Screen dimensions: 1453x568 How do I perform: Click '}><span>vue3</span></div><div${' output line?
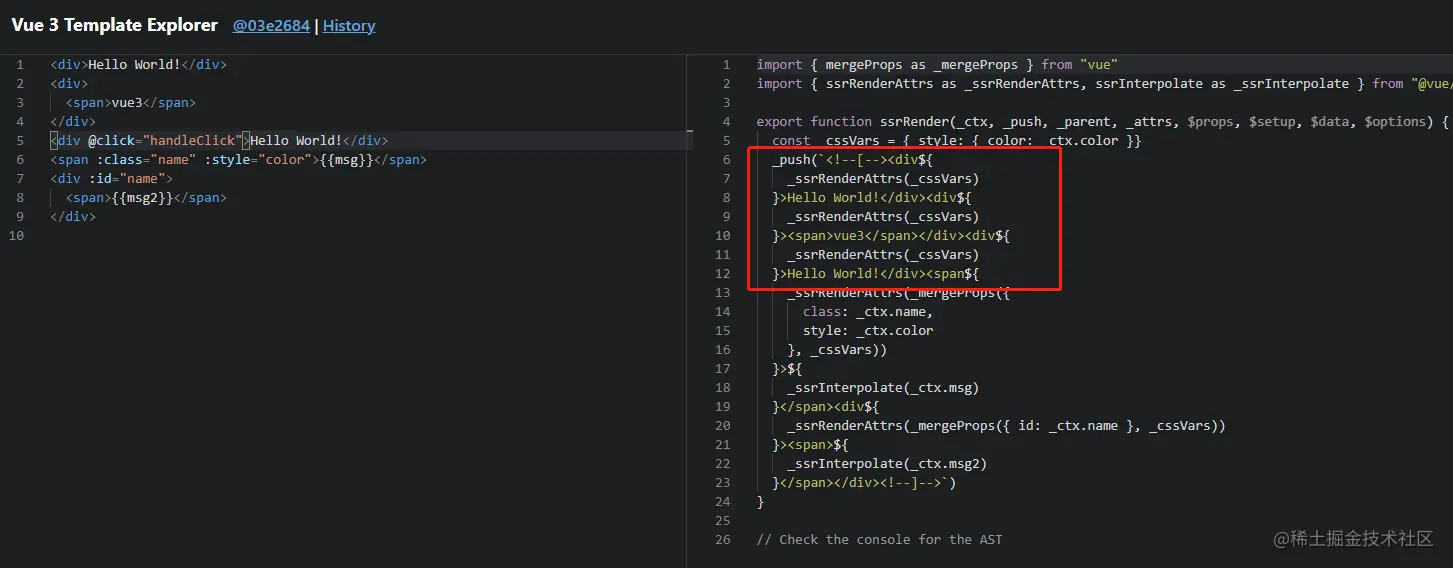tap(891, 236)
